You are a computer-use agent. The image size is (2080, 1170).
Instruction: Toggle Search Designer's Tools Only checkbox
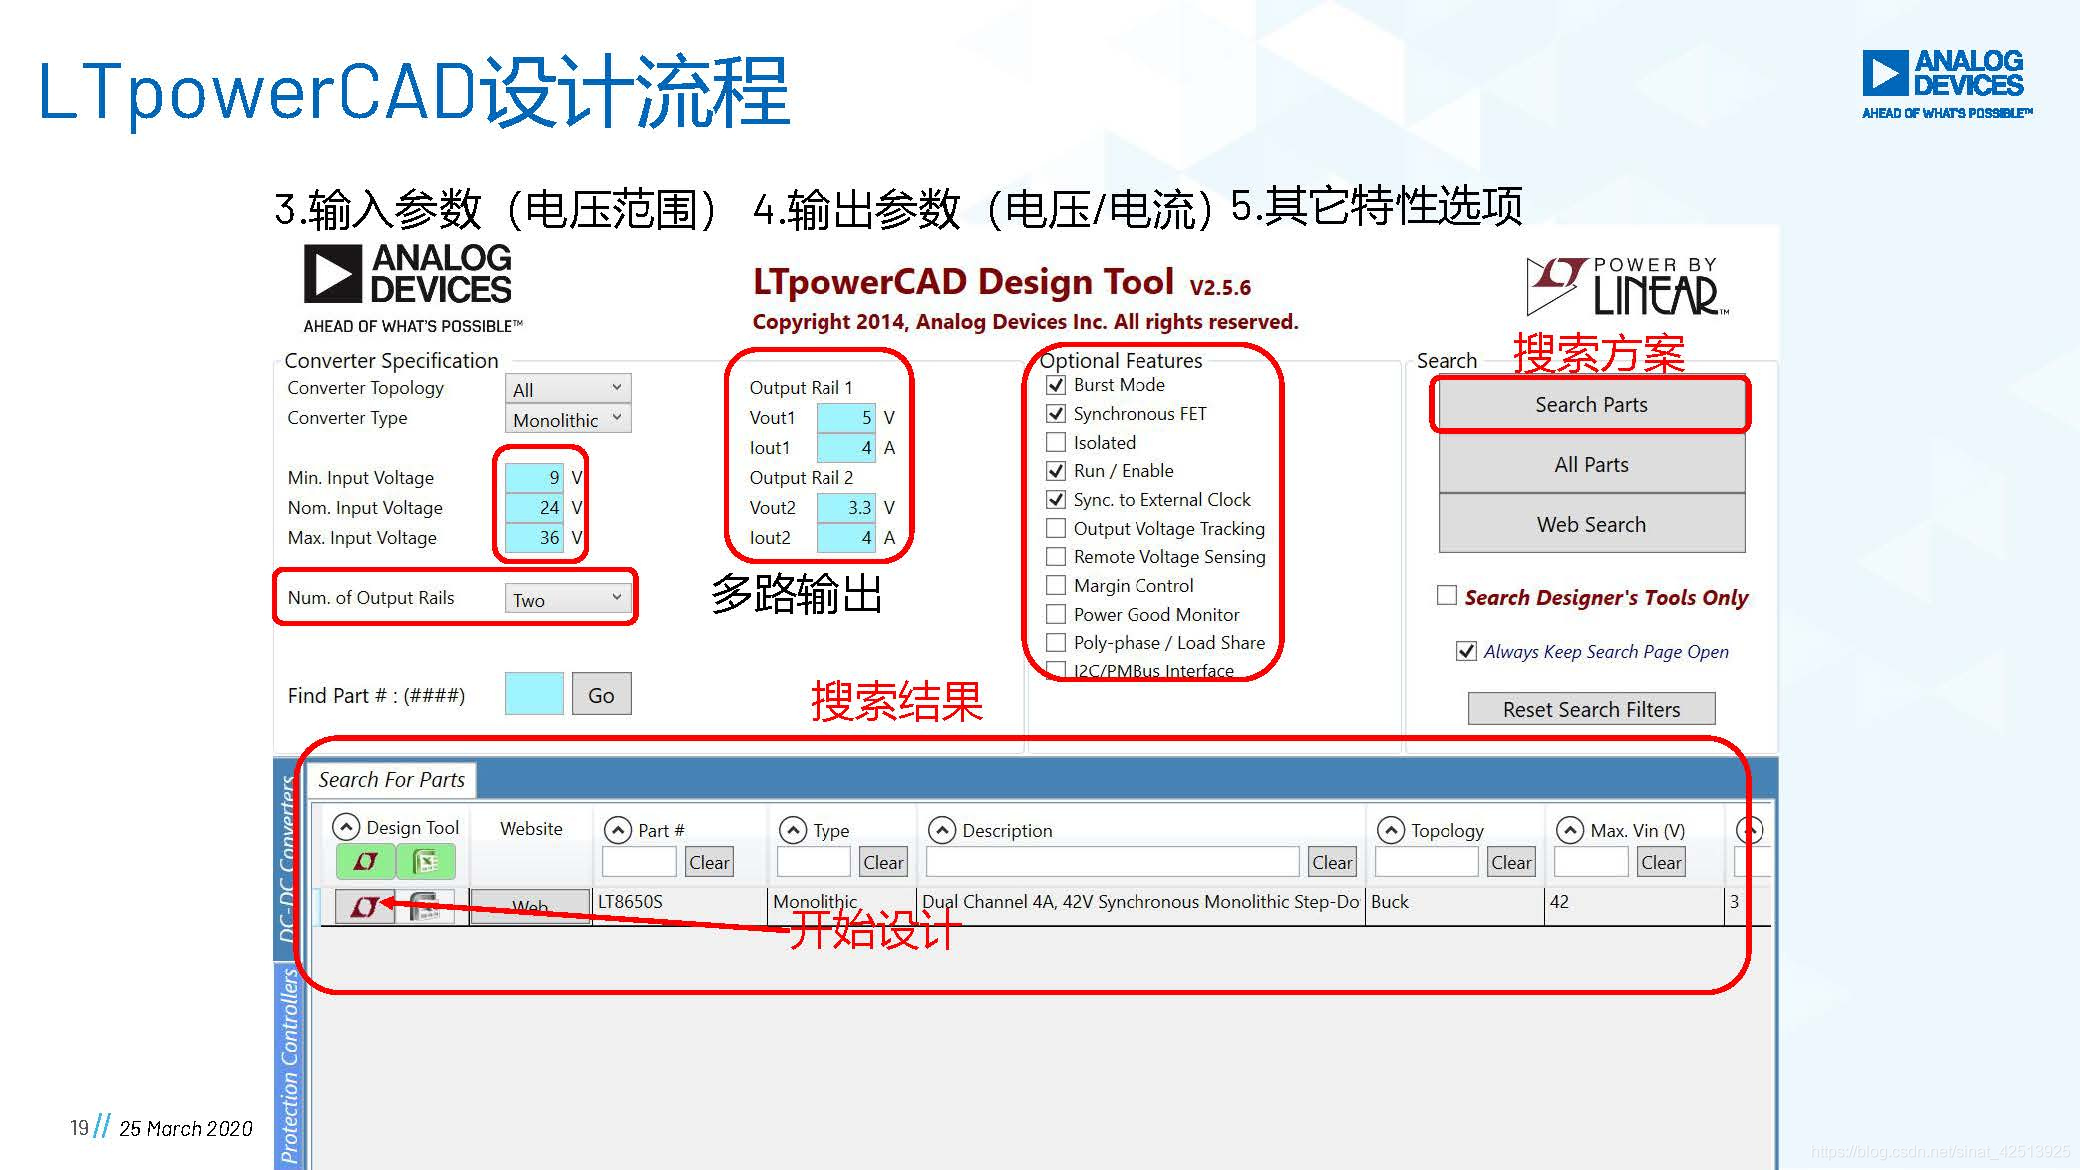pyautogui.click(x=1446, y=596)
